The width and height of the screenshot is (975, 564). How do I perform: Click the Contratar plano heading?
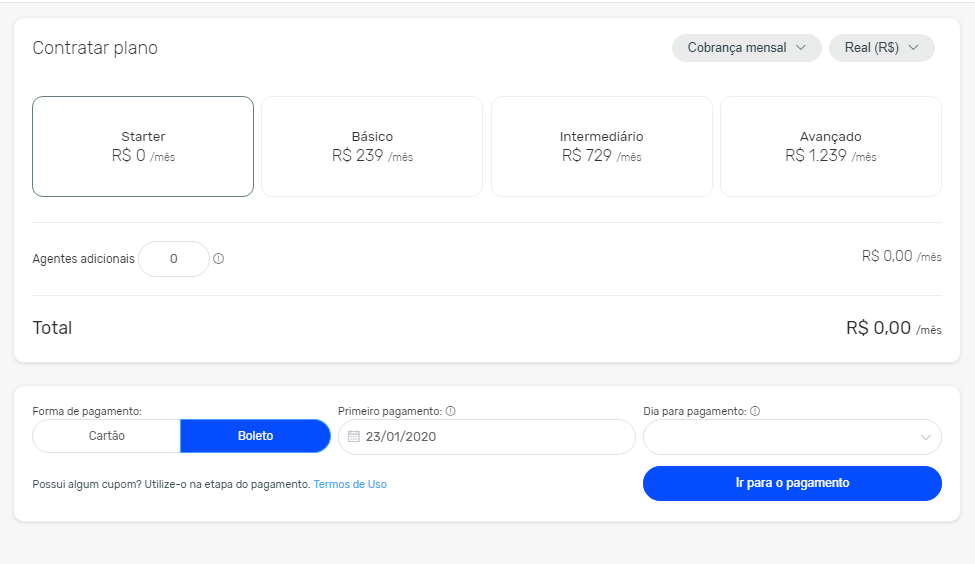(x=95, y=48)
